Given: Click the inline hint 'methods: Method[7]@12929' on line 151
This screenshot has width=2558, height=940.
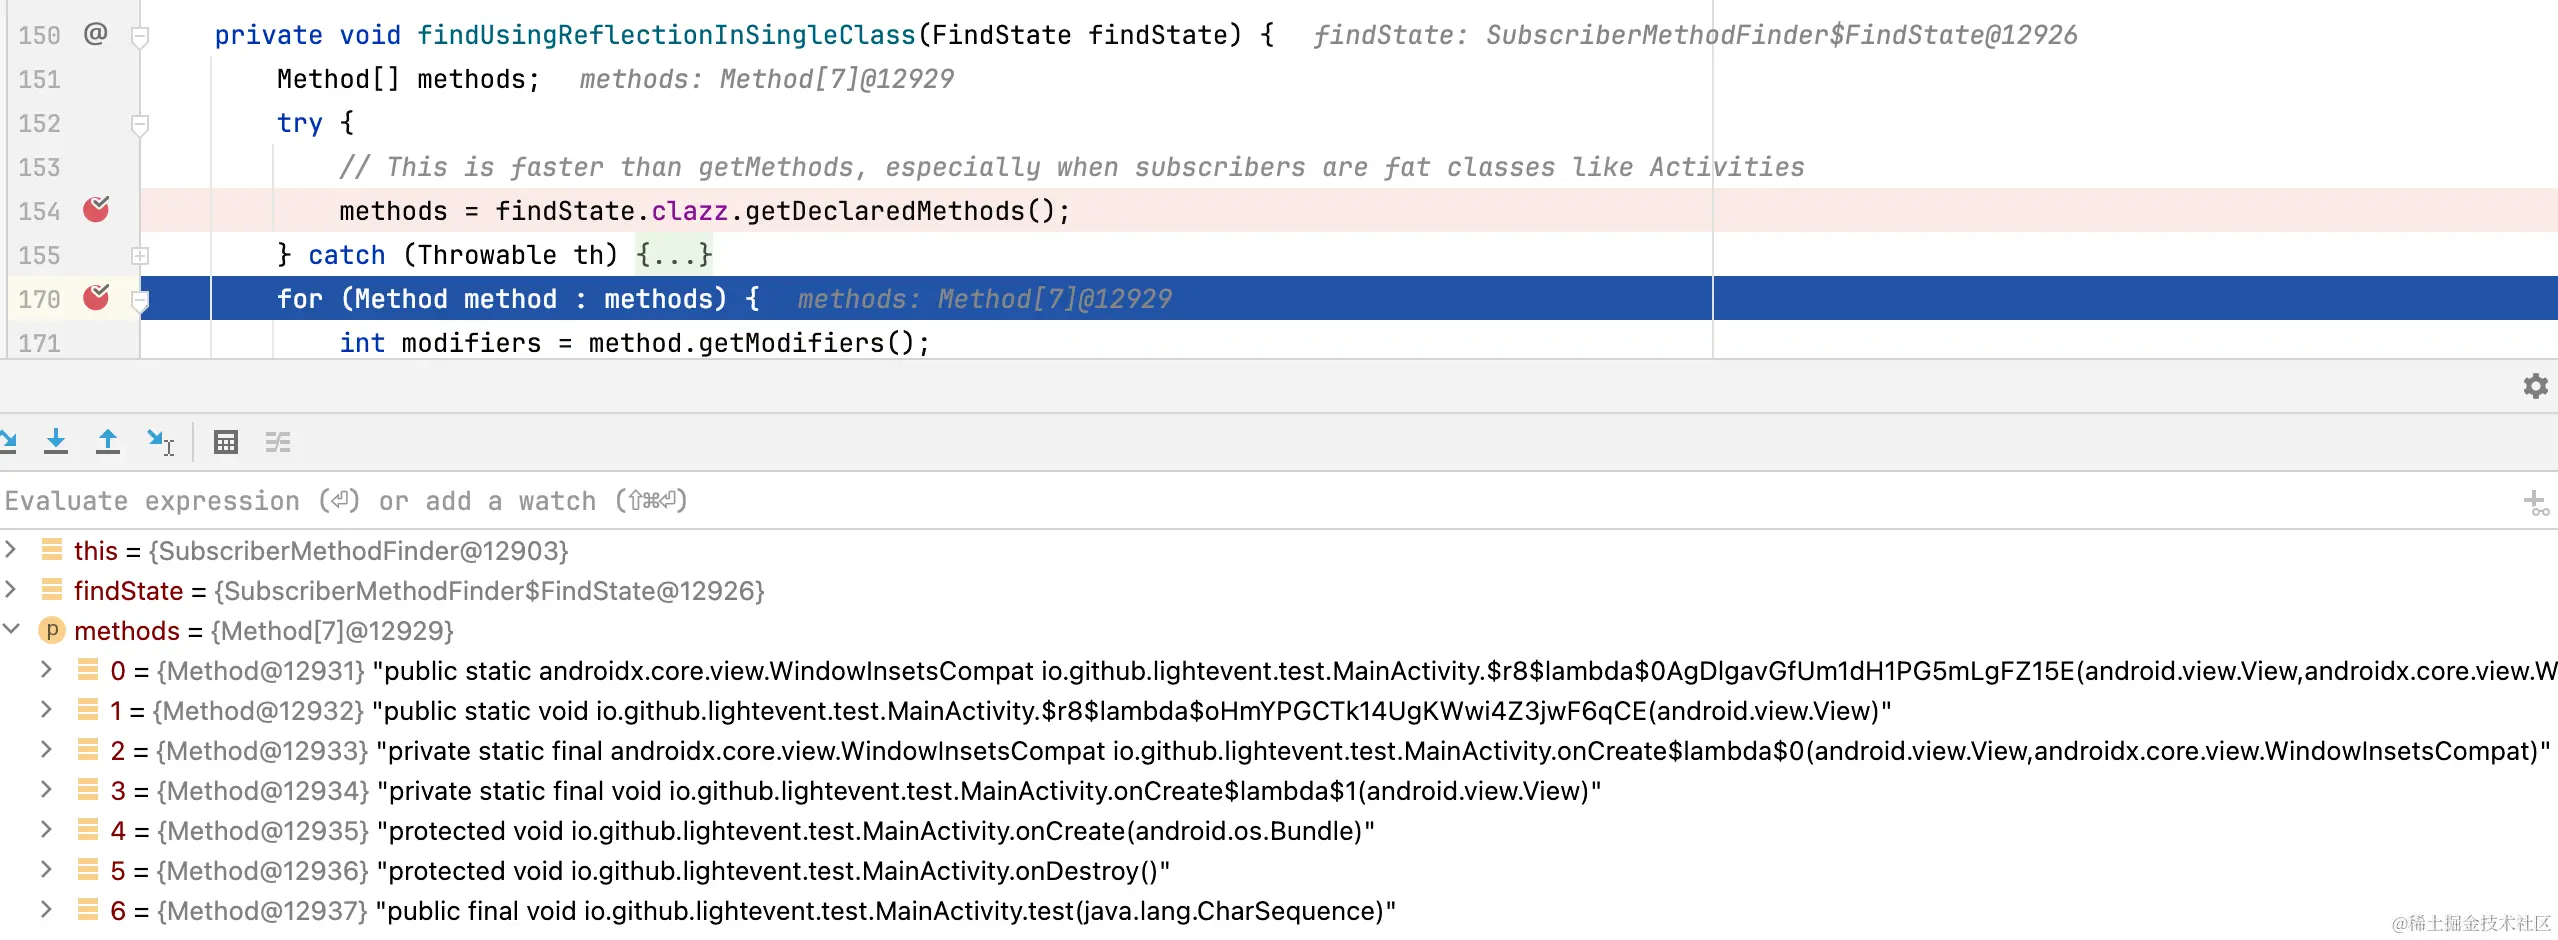Looking at the screenshot, I should [x=766, y=79].
